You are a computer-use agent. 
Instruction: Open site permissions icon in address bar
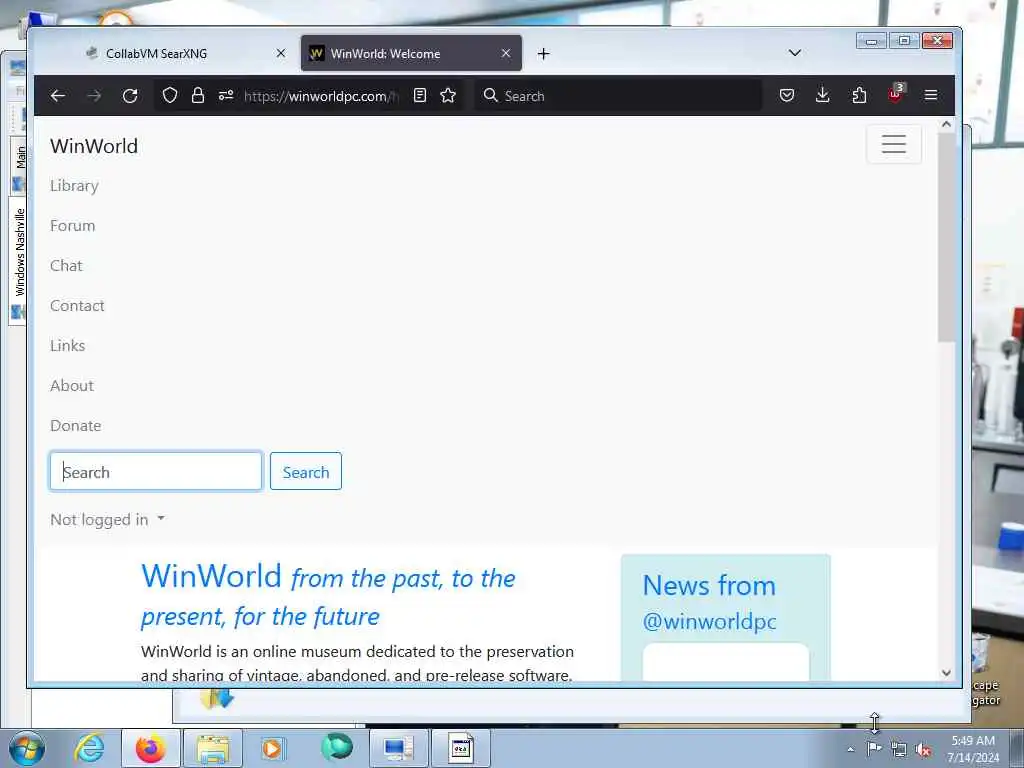click(x=226, y=96)
